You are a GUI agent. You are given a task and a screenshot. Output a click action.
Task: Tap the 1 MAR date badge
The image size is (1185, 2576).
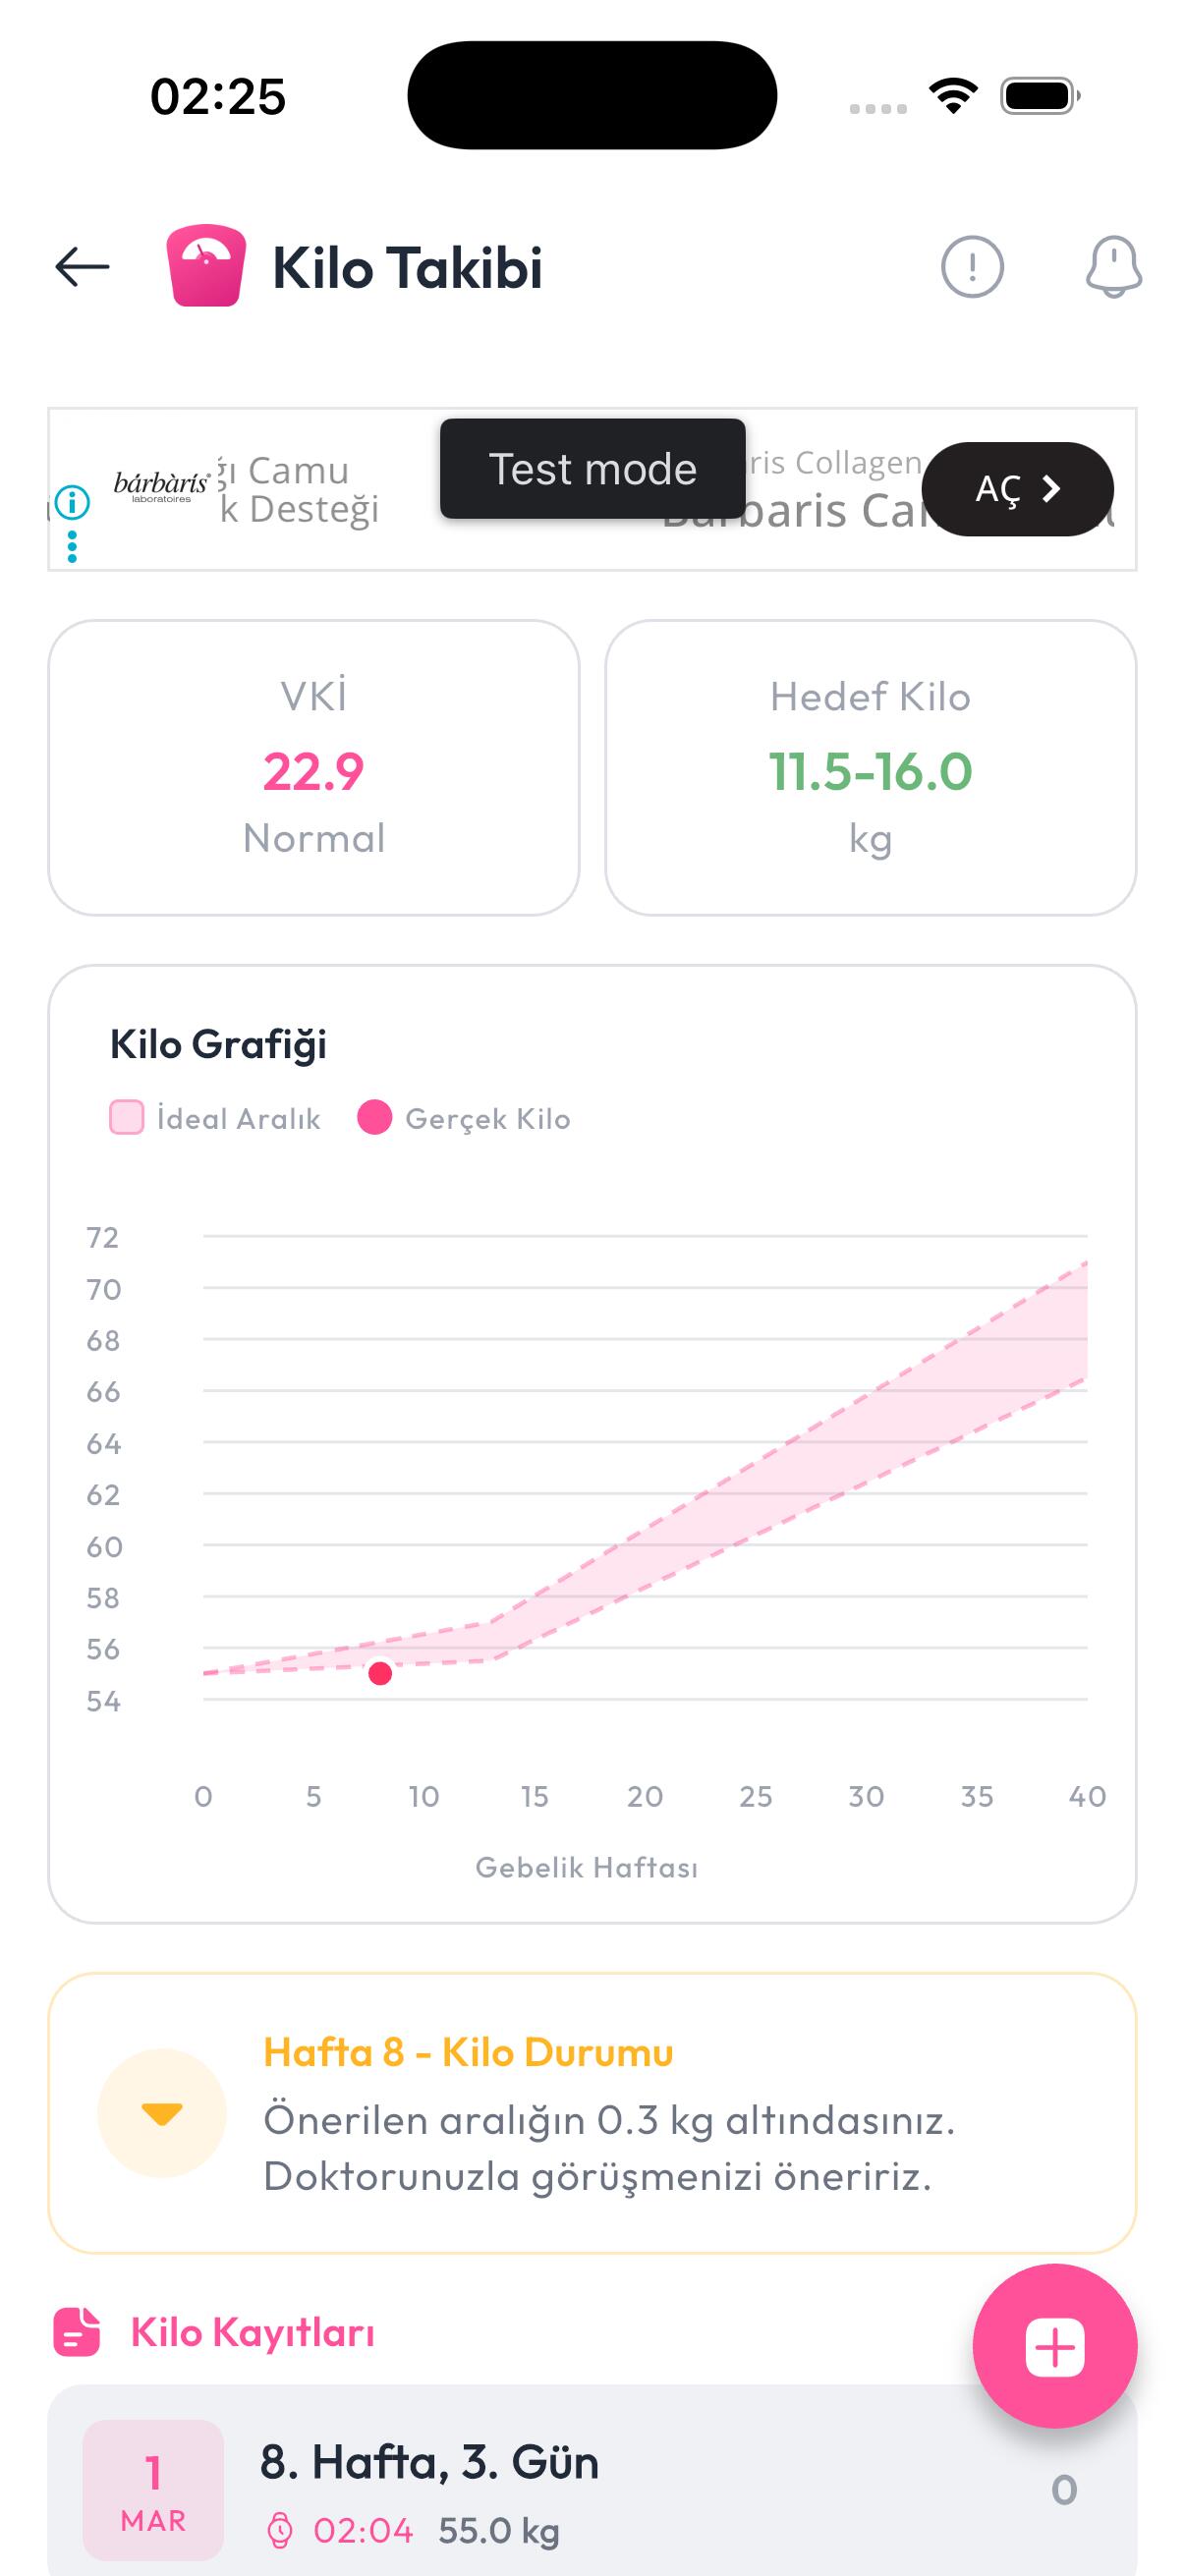(x=153, y=2490)
